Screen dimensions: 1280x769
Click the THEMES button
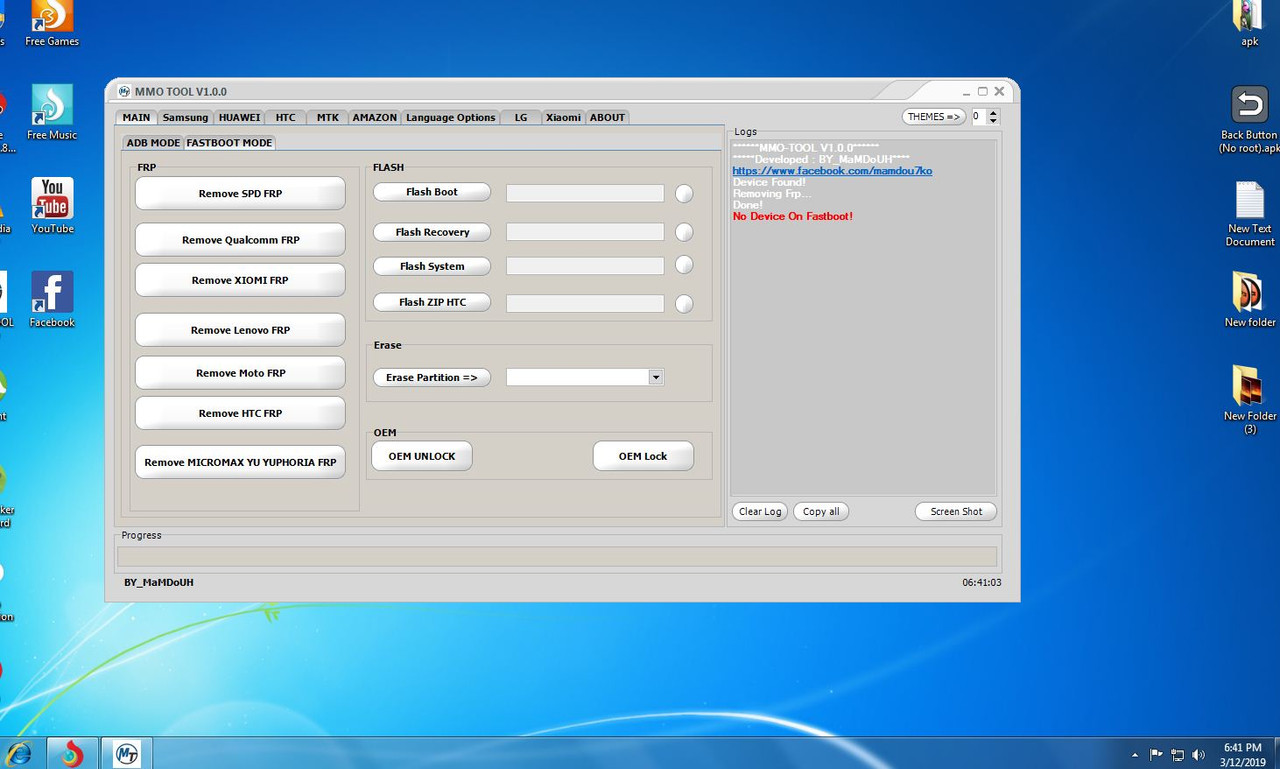click(934, 117)
